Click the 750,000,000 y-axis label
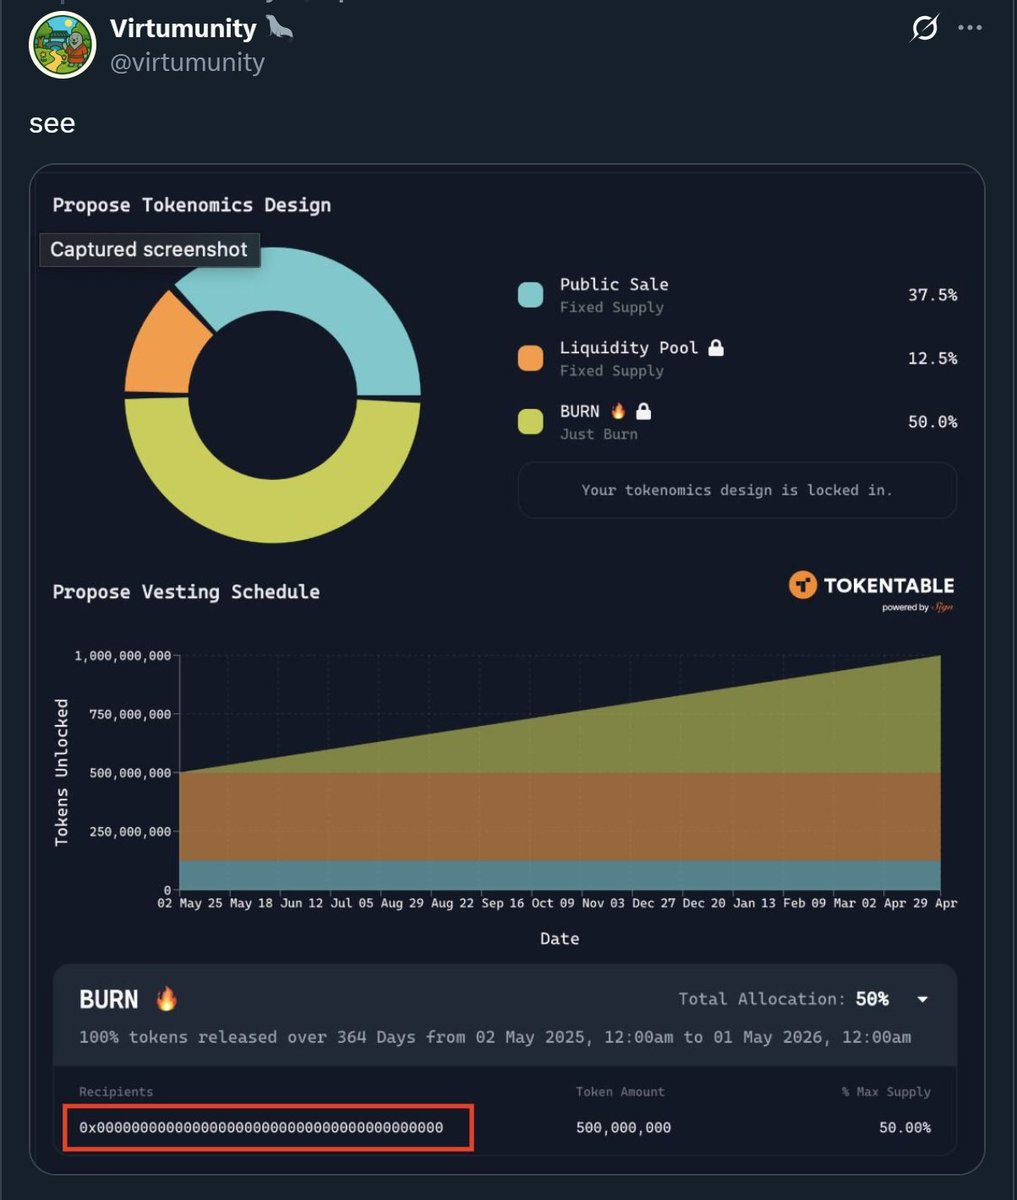Screen dimensions: 1017x1200 point(130,714)
